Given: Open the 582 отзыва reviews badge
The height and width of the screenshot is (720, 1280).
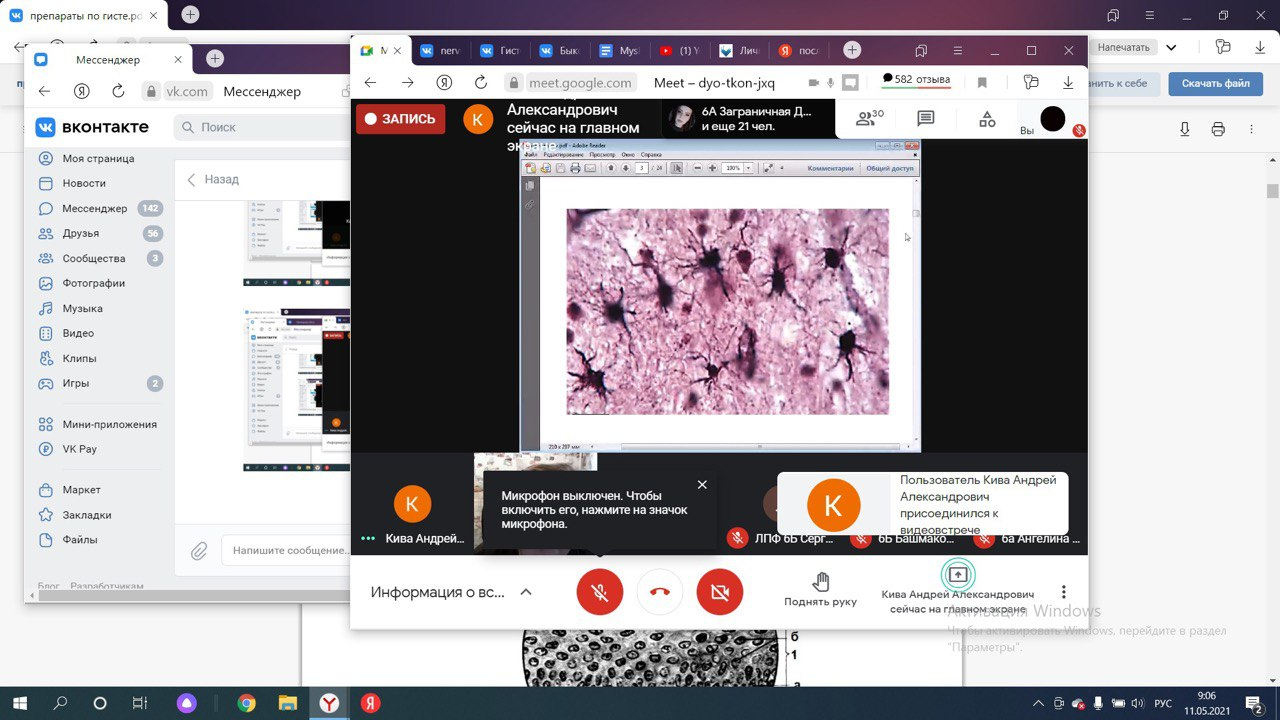Looking at the screenshot, I should tap(915, 80).
